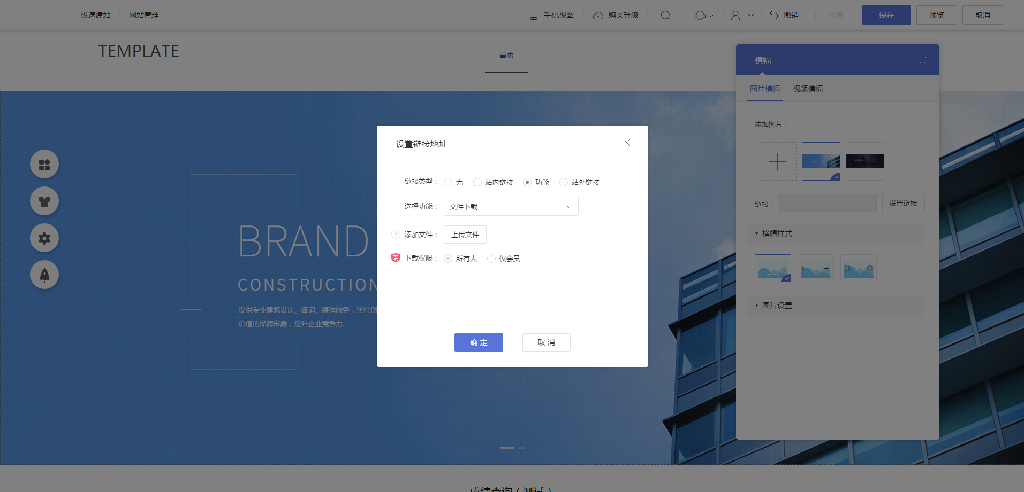The height and width of the screenshot is (492, 1024).
Task: Close the link settings dialog
Action: tap(628, 142)
